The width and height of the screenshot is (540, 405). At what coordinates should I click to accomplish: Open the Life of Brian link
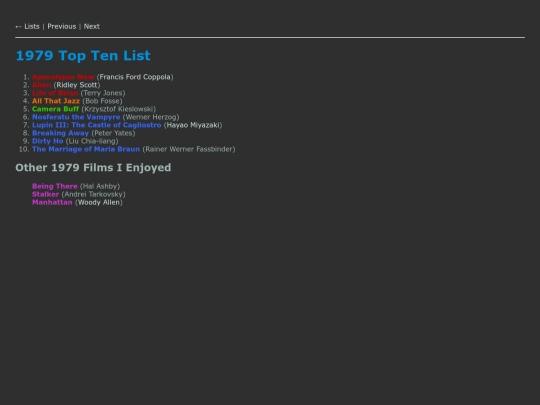pos(55,93)
